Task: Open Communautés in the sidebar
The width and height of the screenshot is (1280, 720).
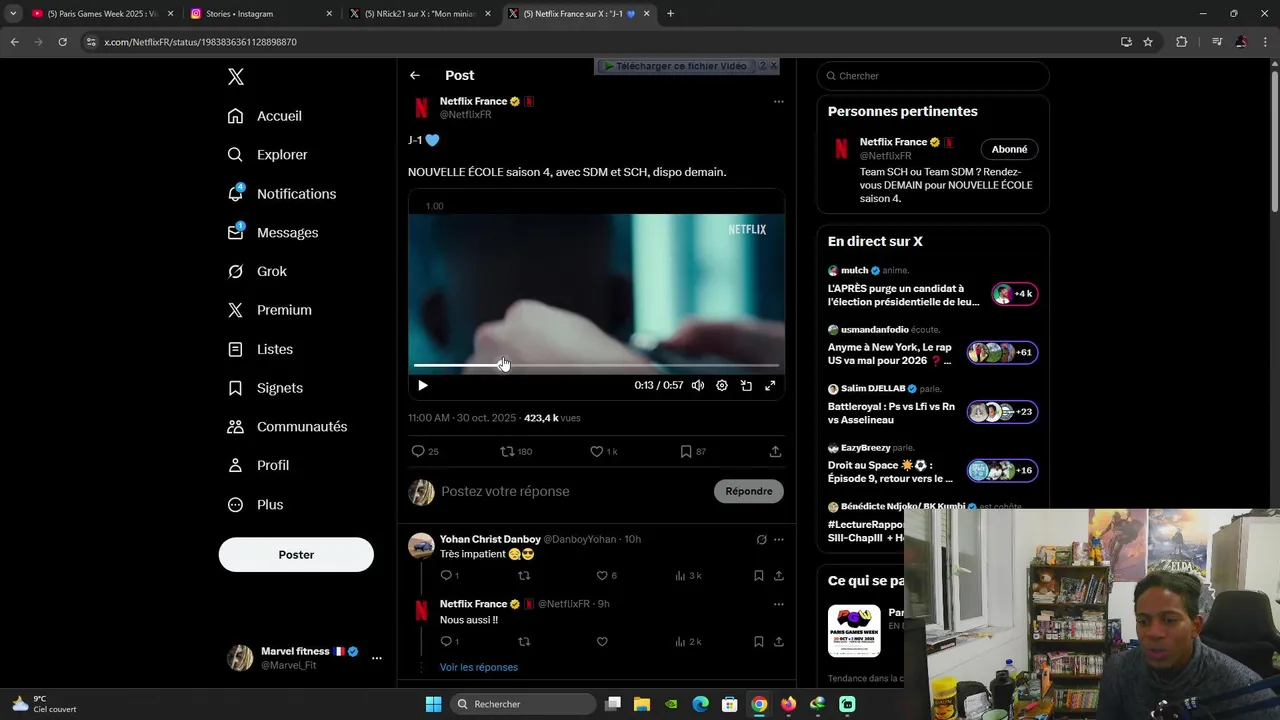Action: pyautogui.click(x=287, y=427)
